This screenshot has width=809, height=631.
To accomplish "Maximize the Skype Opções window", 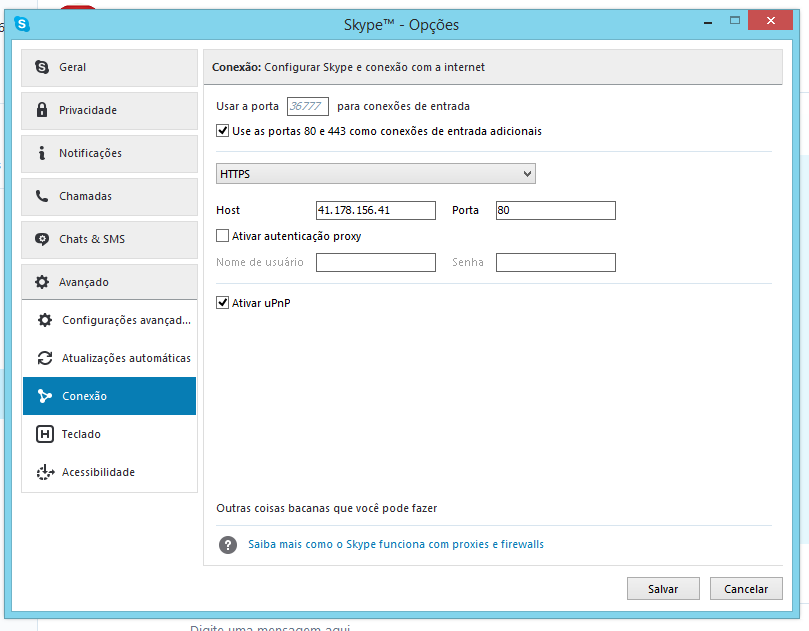I will (x=735, y=21).
